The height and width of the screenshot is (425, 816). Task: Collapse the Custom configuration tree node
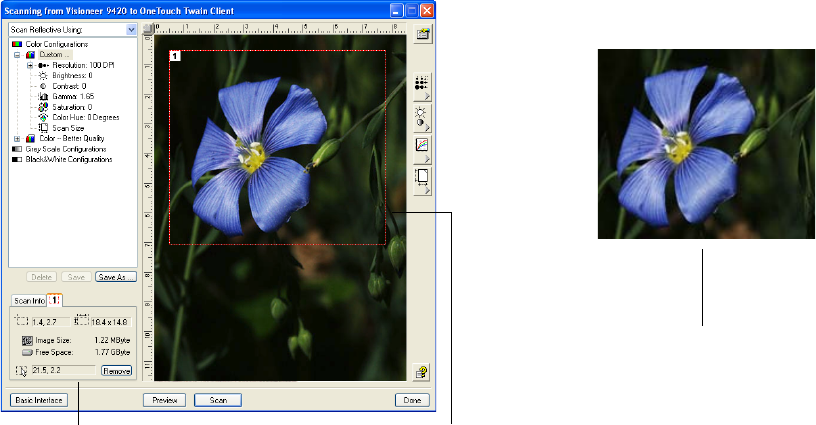click(17, 55)
